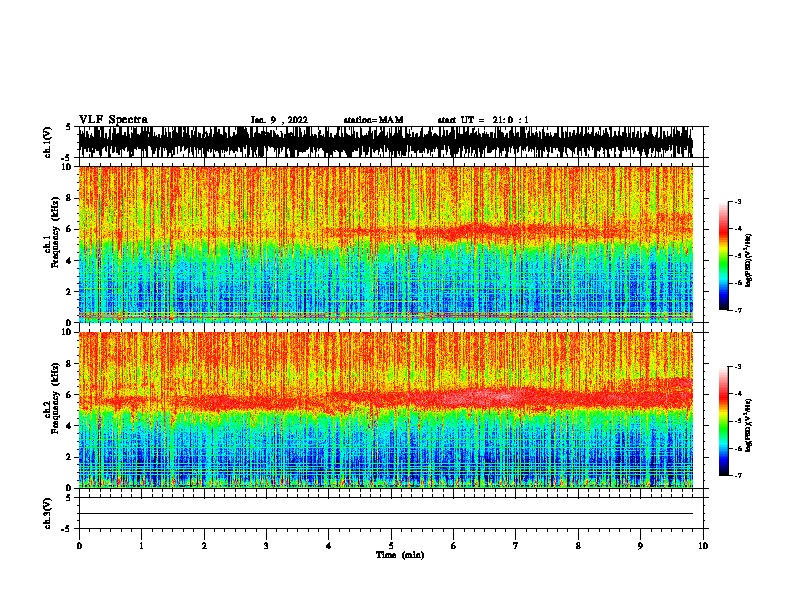Viewport: 792px width, 612px height.
Task: Select the ch.1 "Frequency (kHz)" axis label
Action: 55,233
